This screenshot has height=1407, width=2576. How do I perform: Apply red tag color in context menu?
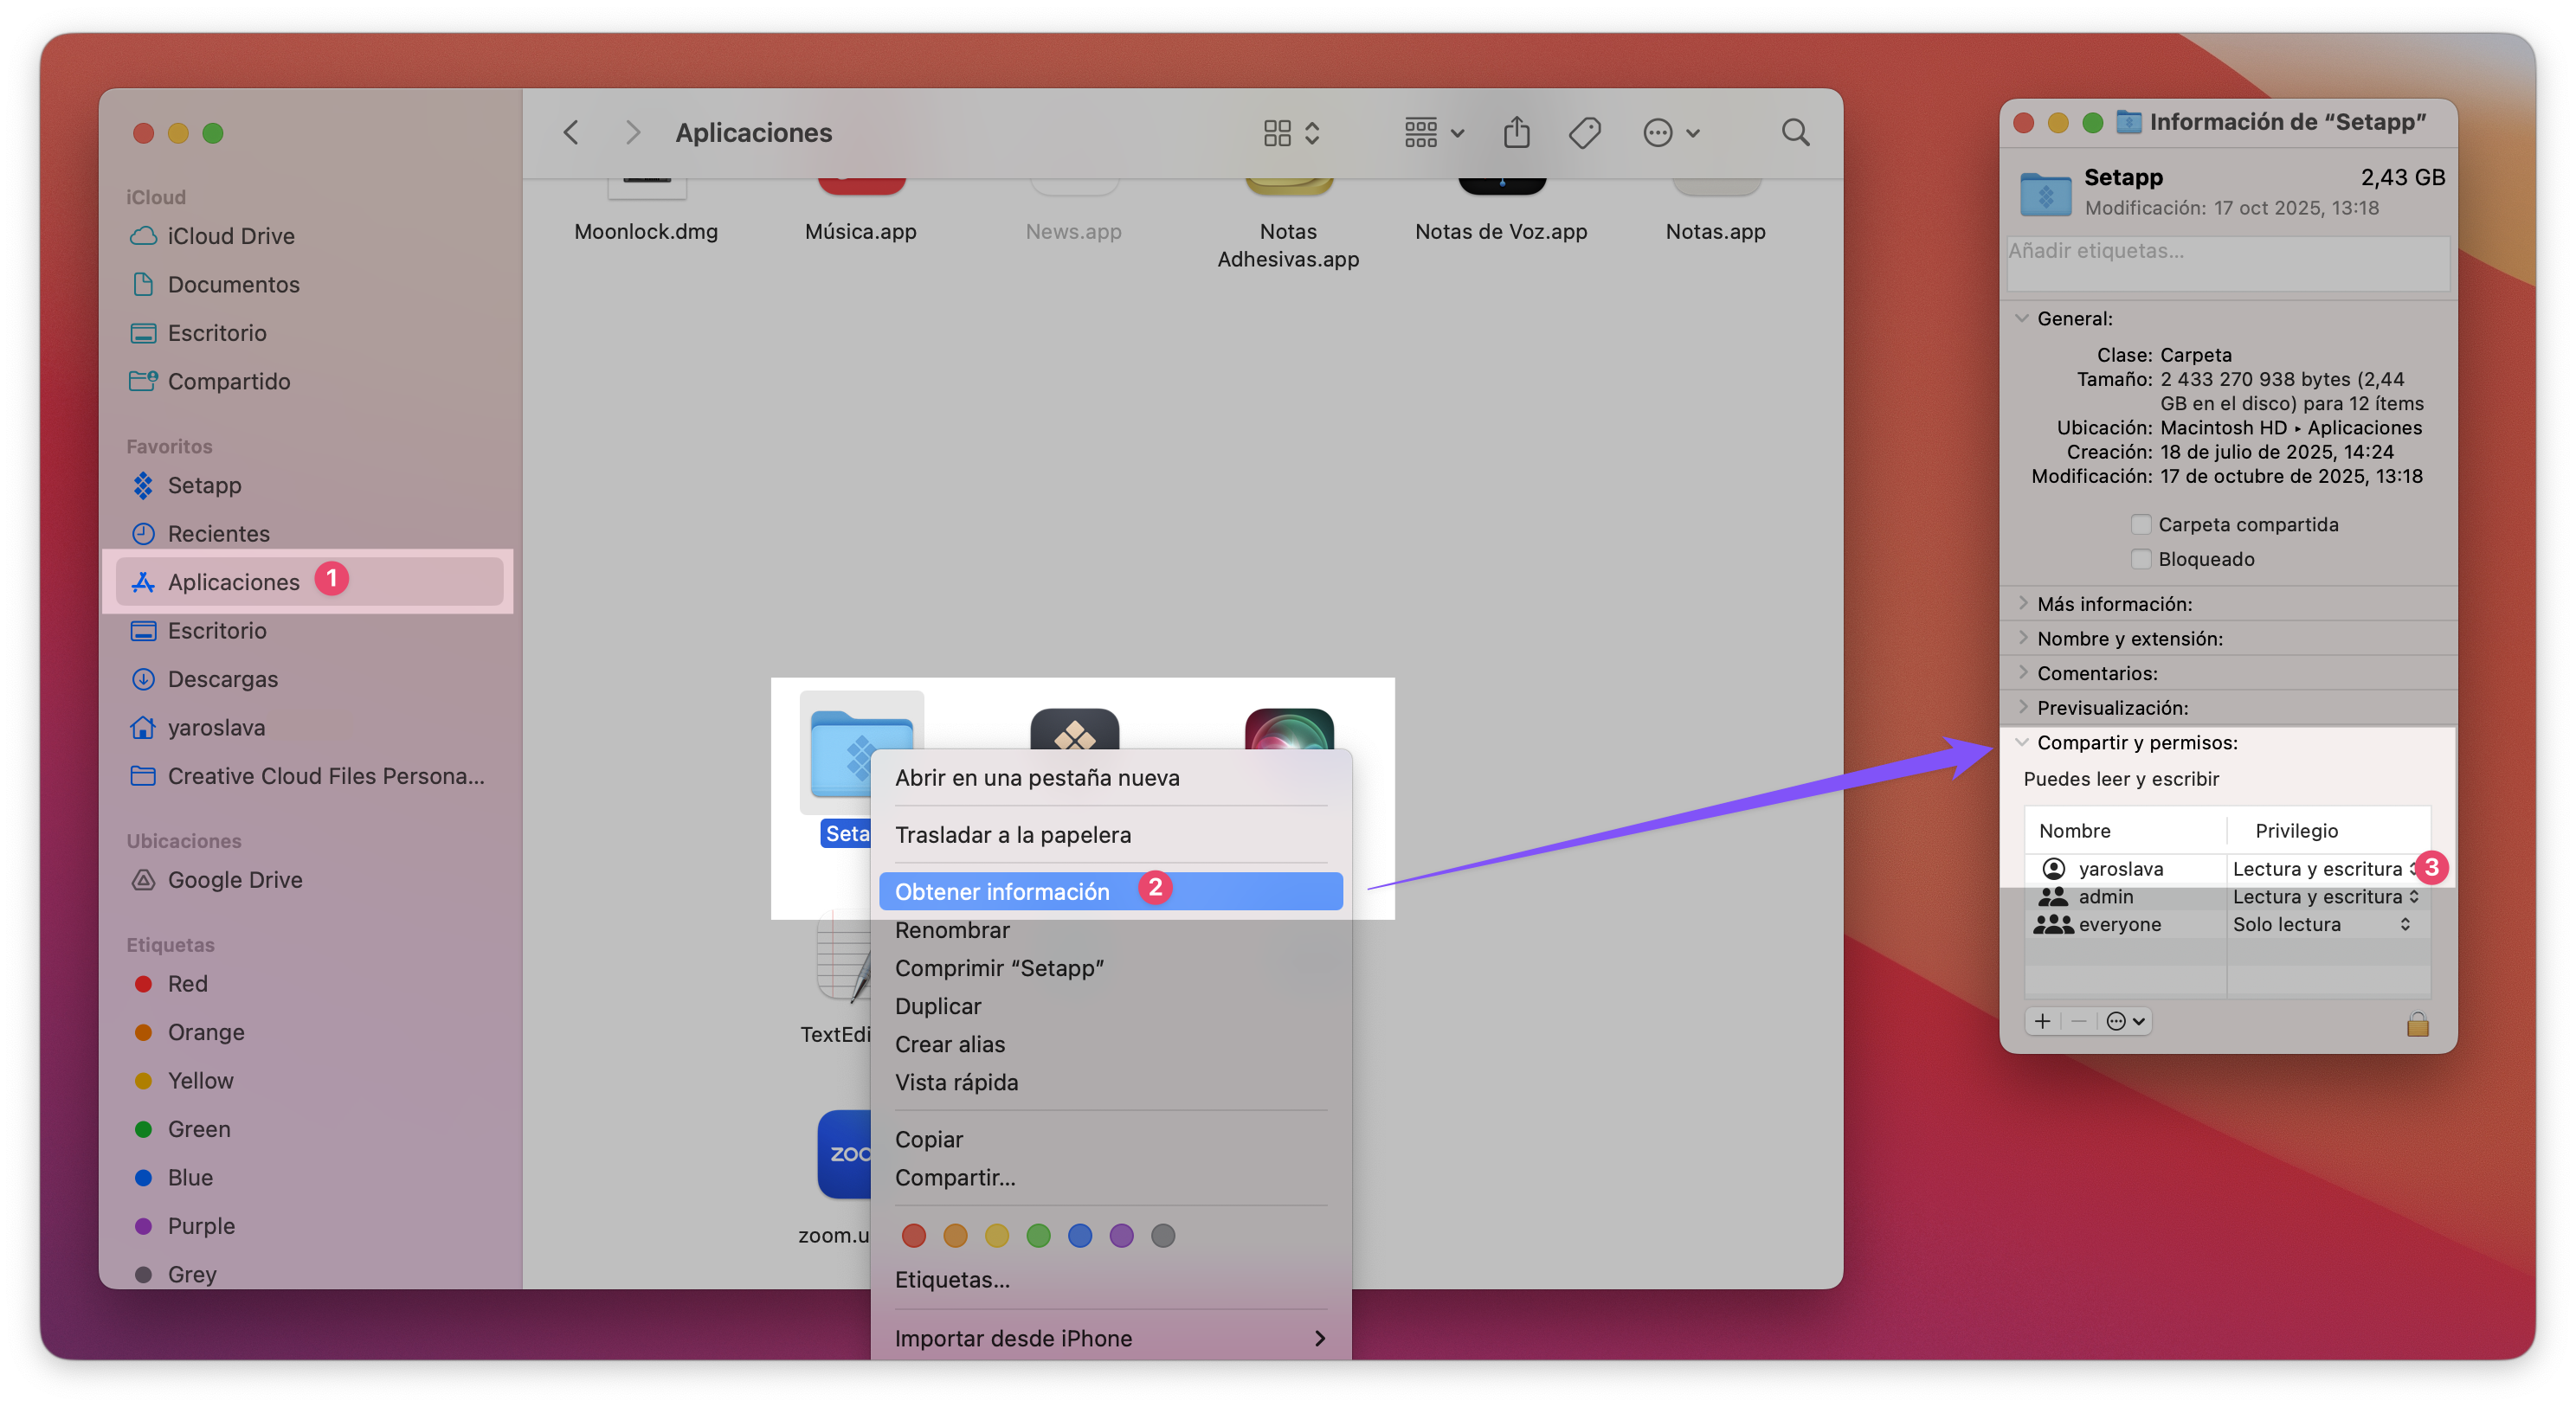pyautogui.click(x=913, y=1236)
